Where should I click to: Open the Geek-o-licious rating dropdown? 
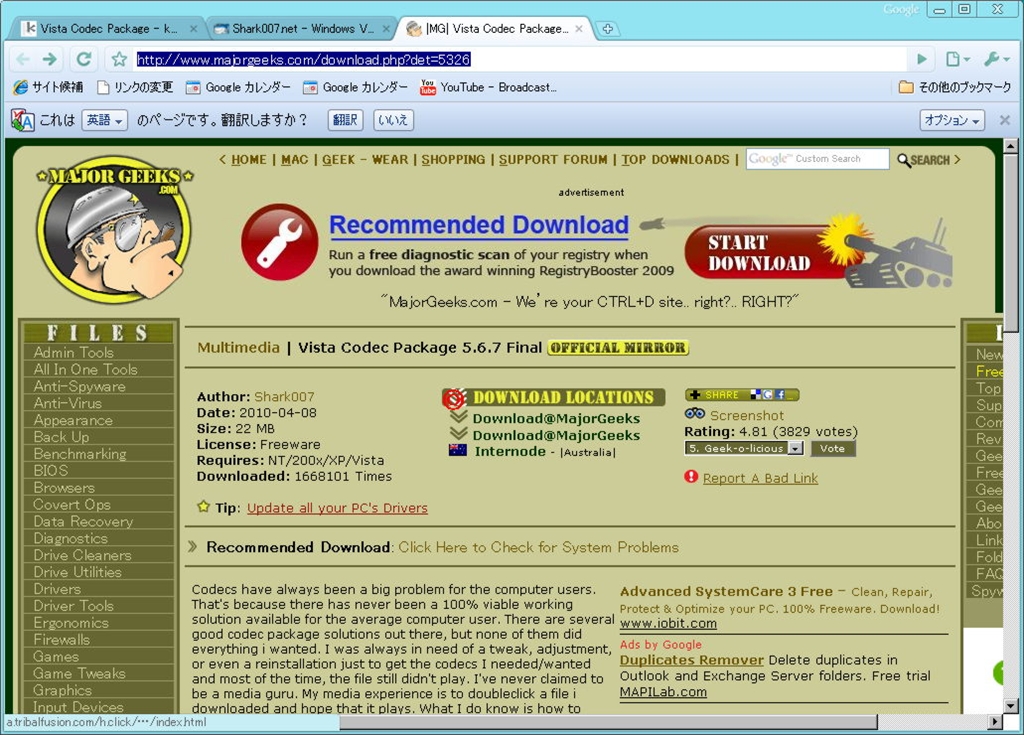coord(744,448)
